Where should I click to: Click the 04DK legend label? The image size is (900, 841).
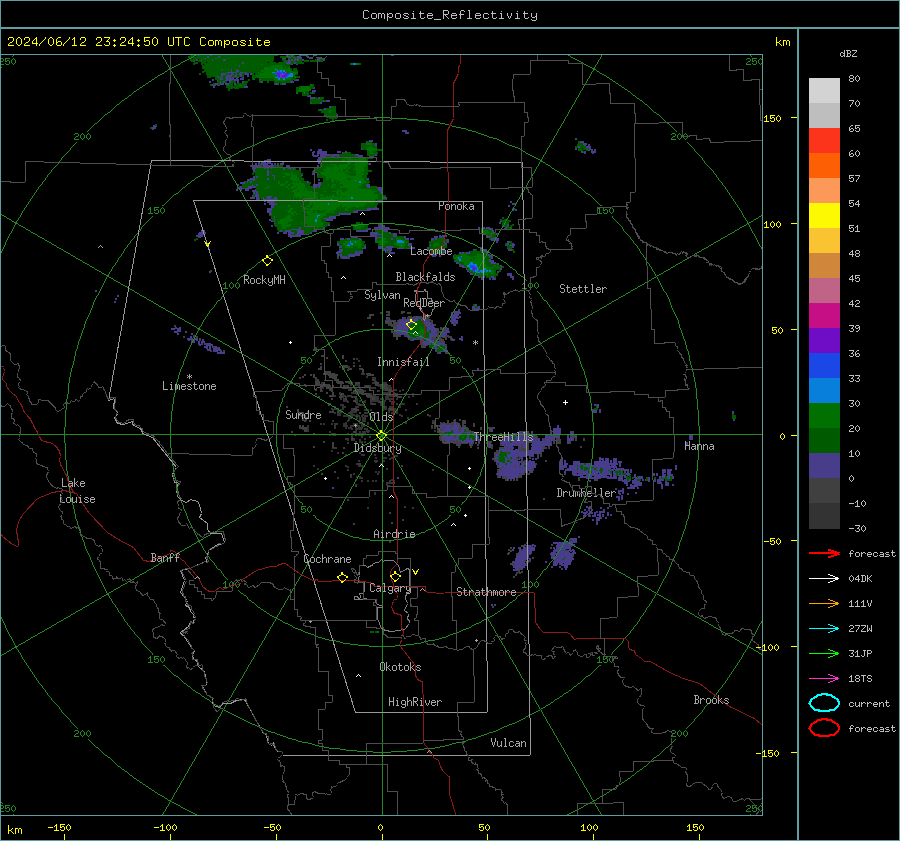pos(860,579)
